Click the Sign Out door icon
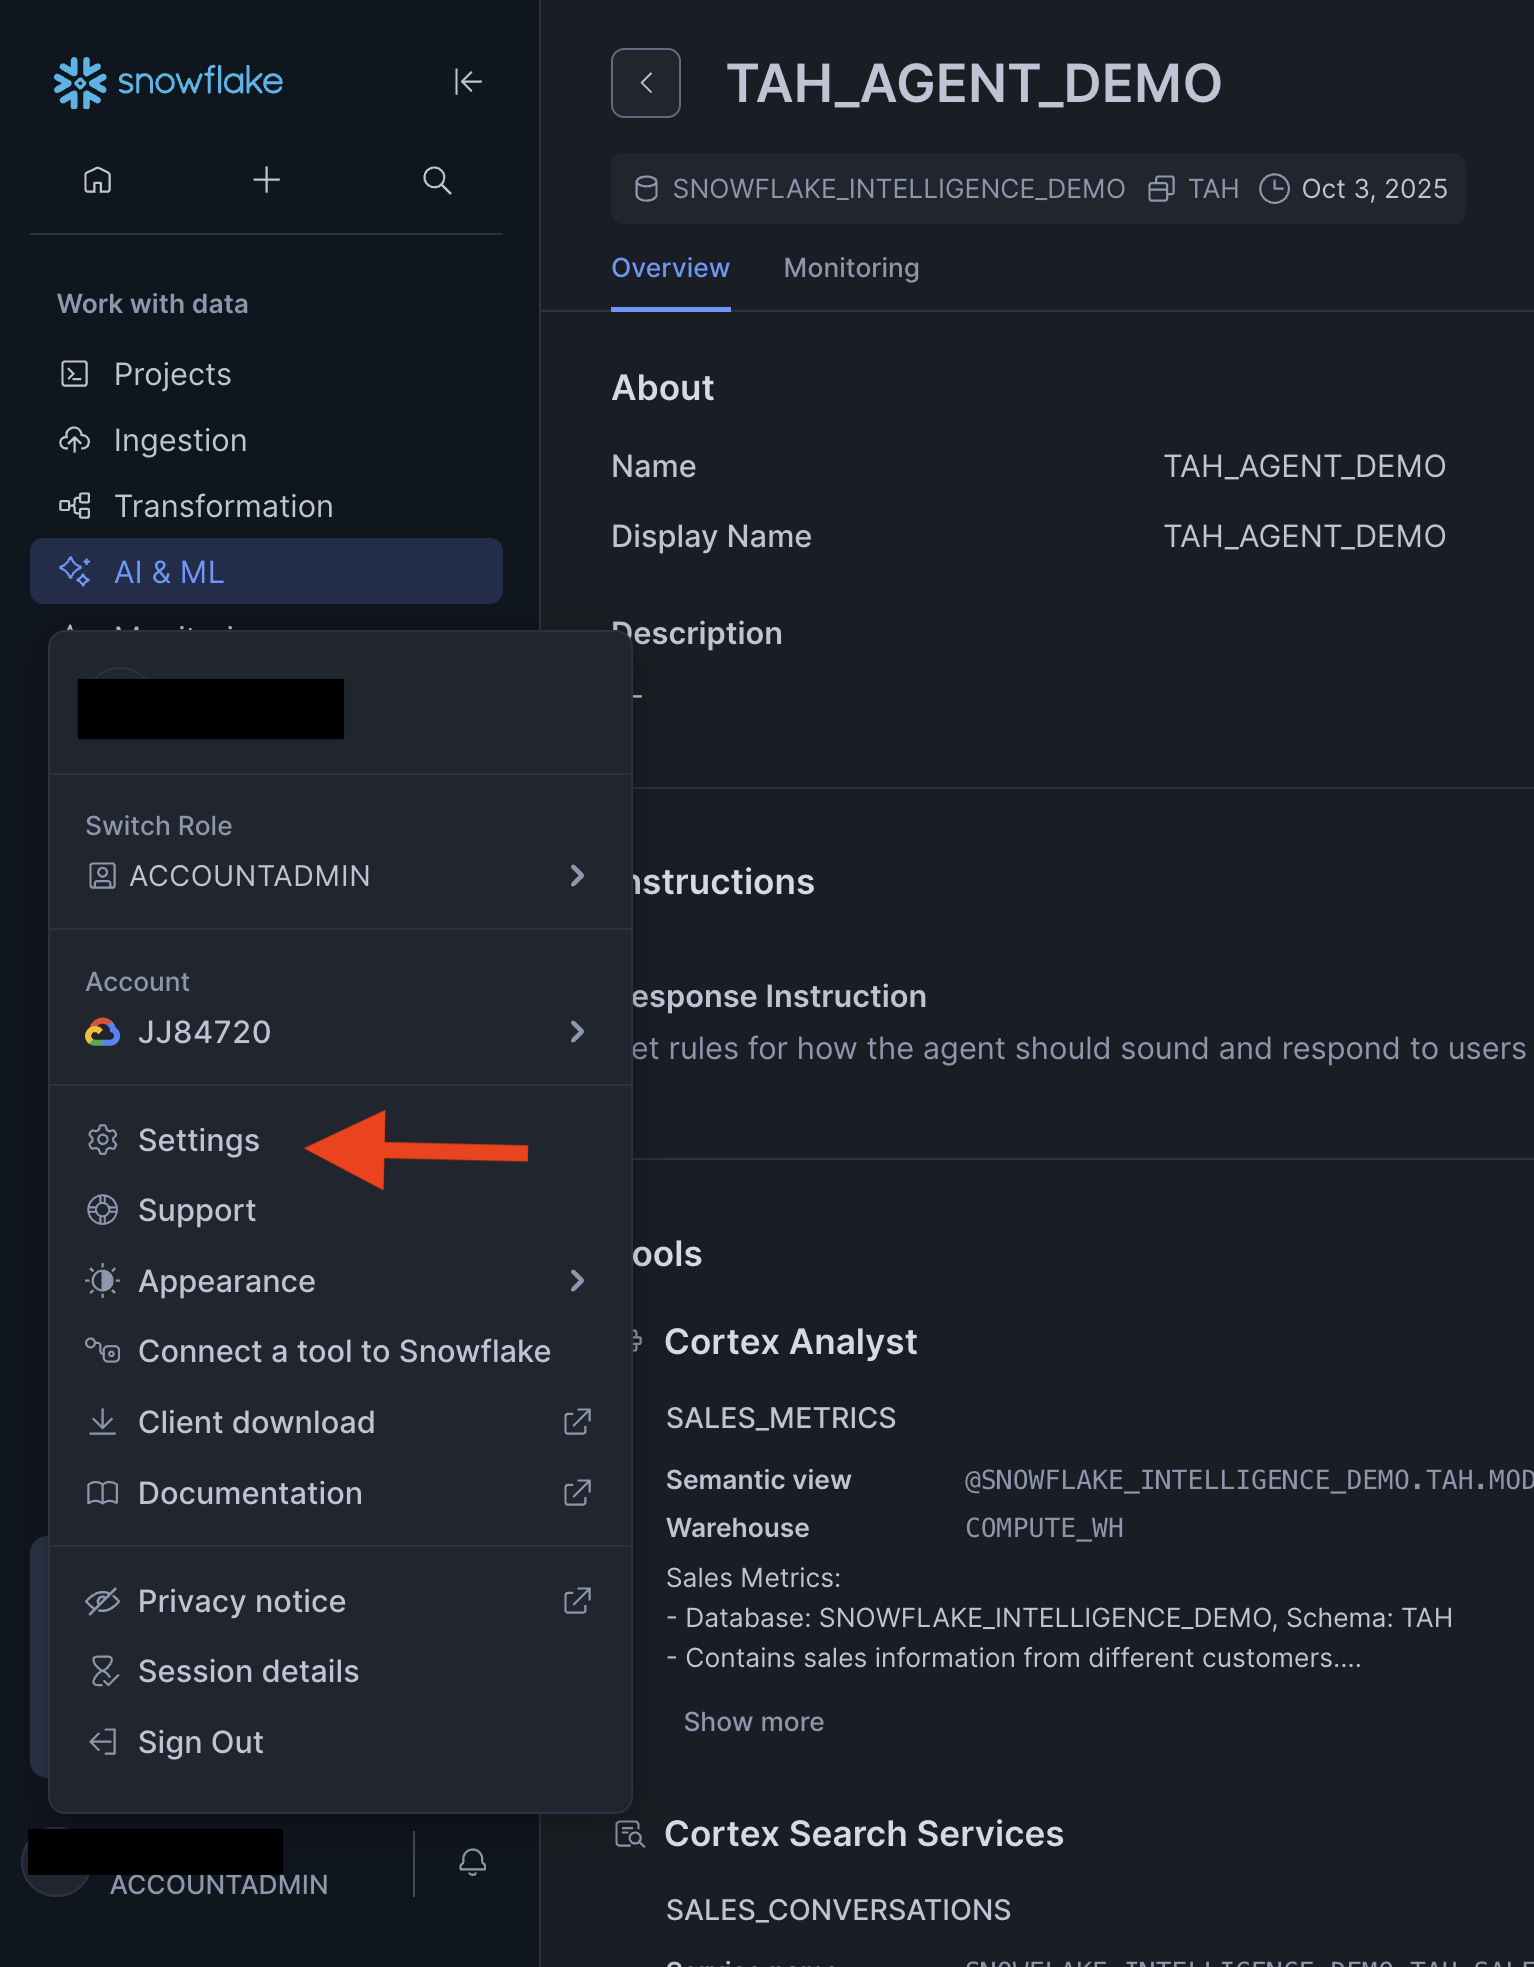 (103, 1742)
